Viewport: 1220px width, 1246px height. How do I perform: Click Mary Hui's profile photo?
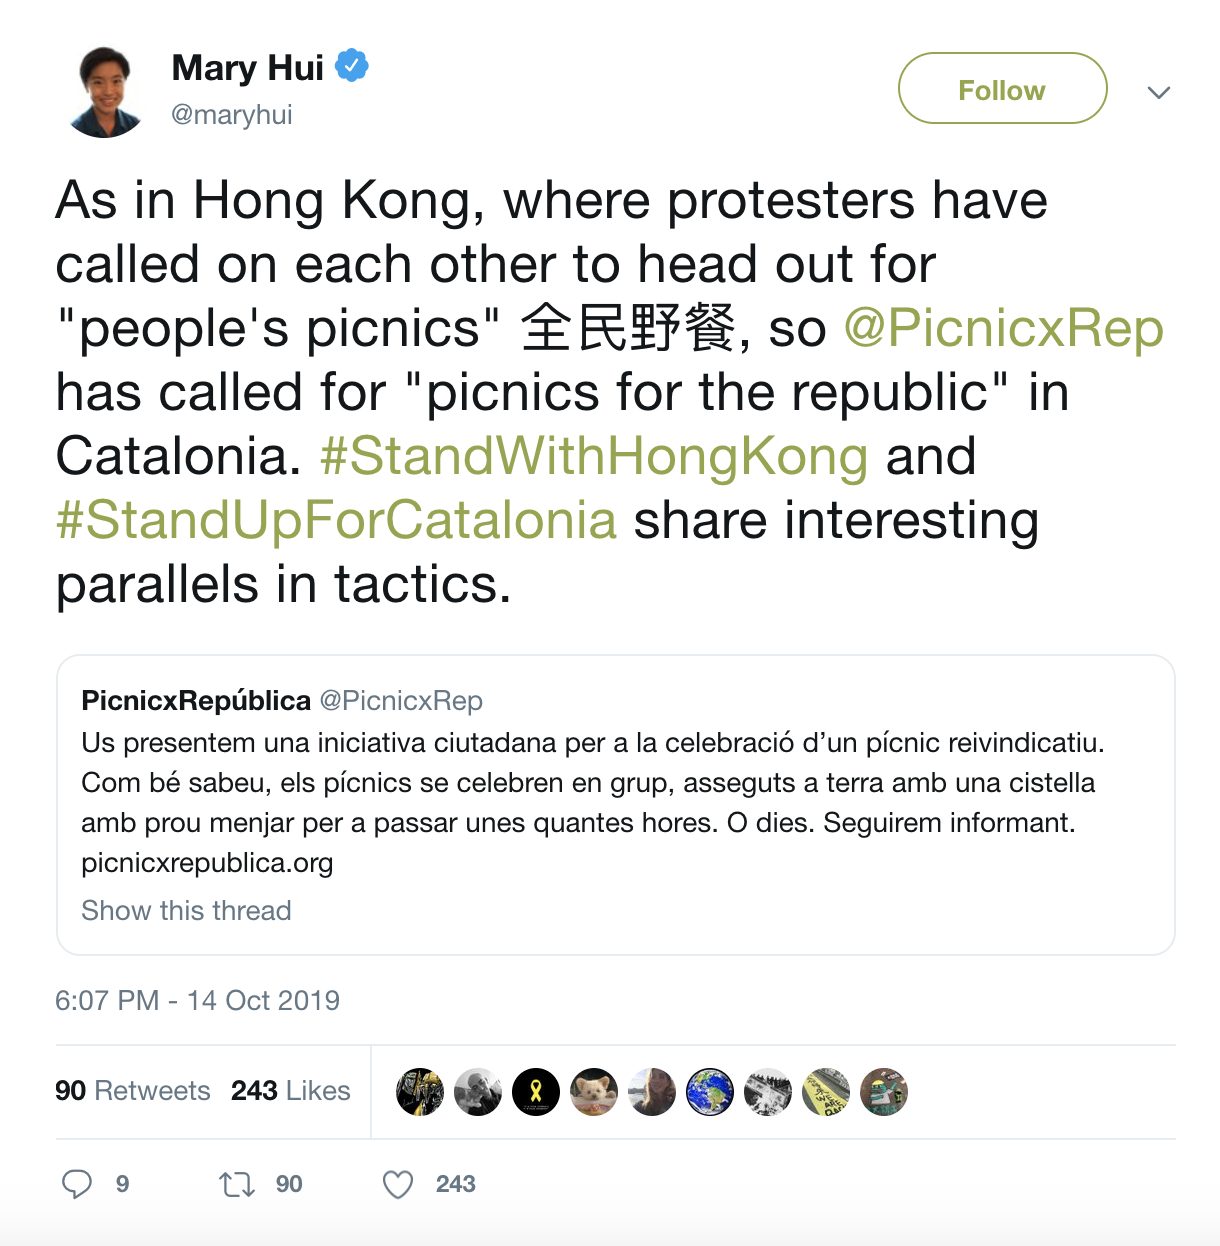pyautogui.click(x=105, y=91)
